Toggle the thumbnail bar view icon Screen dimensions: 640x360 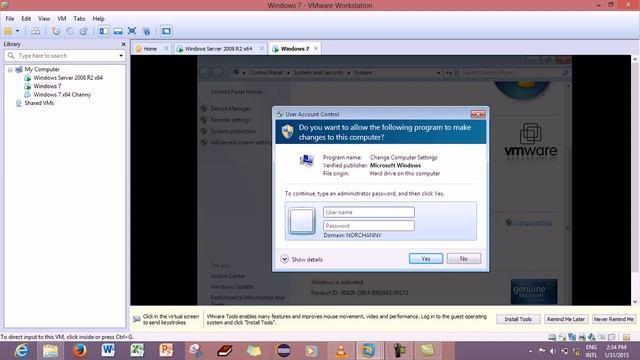tap(118, 31)
